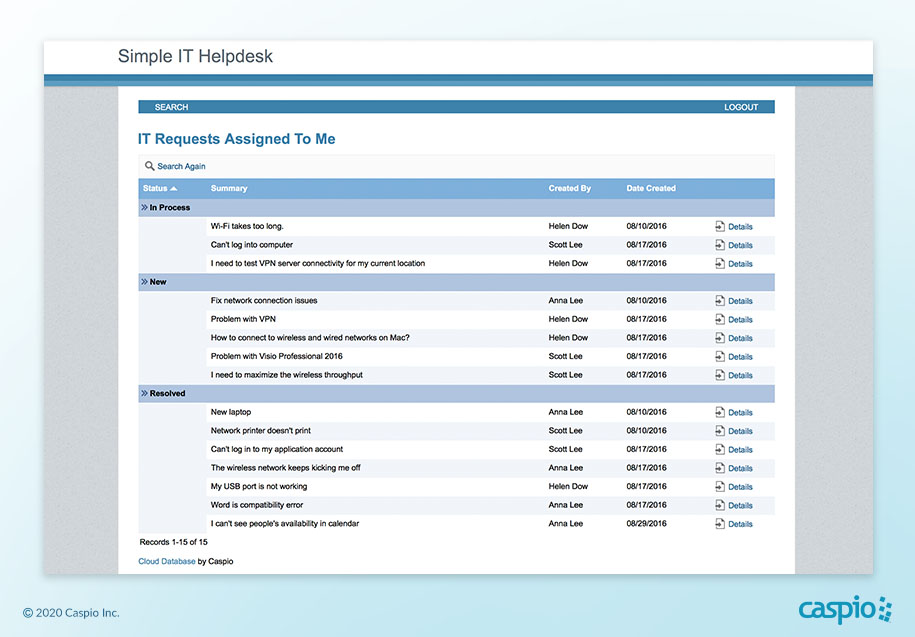
Task: Click details icon for Problem with VPN row
Action: 719,319
